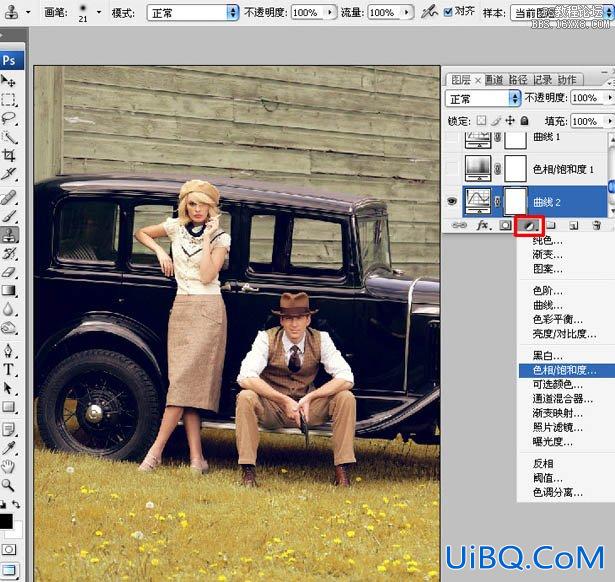Select the Crop tool
615x582 pixels.
point(8,155)
